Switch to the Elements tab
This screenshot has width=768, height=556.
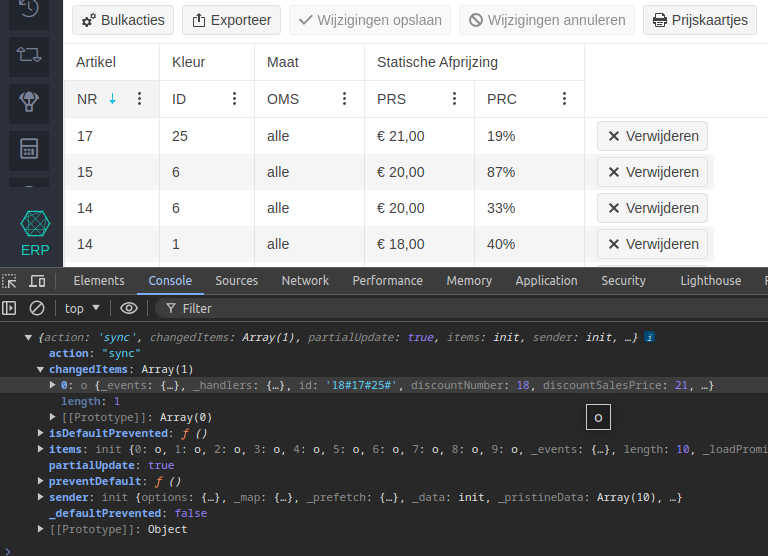point(99,281)
